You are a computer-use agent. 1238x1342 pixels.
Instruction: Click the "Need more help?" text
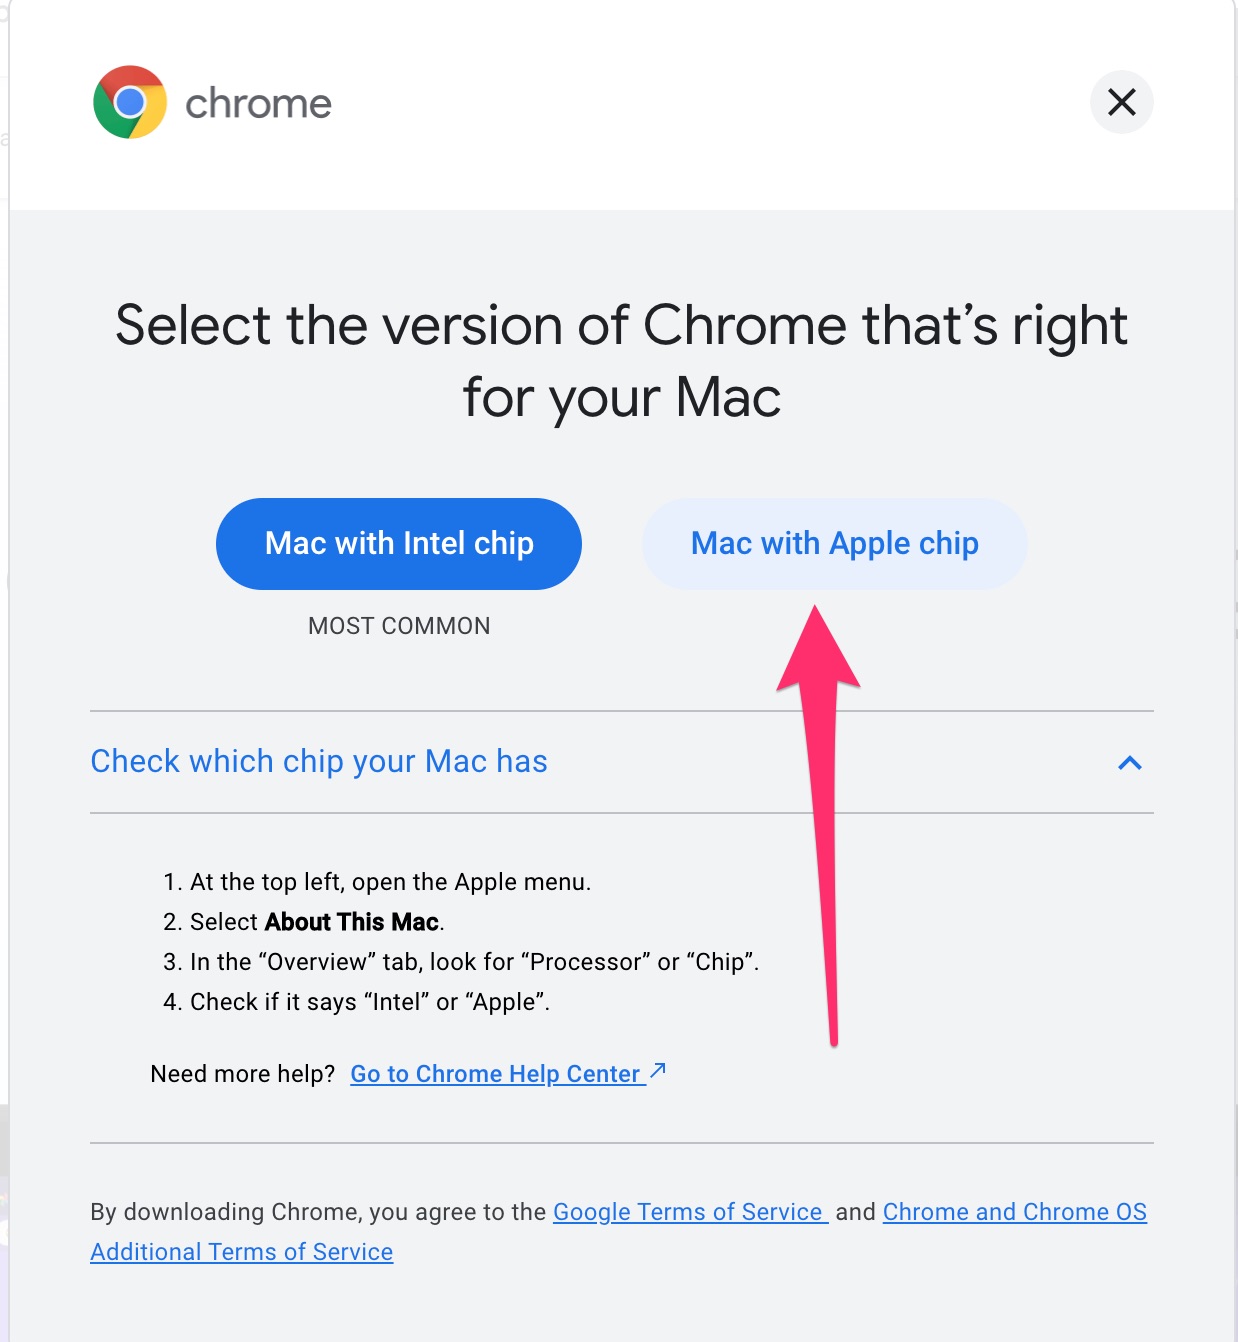(242, 1074)
